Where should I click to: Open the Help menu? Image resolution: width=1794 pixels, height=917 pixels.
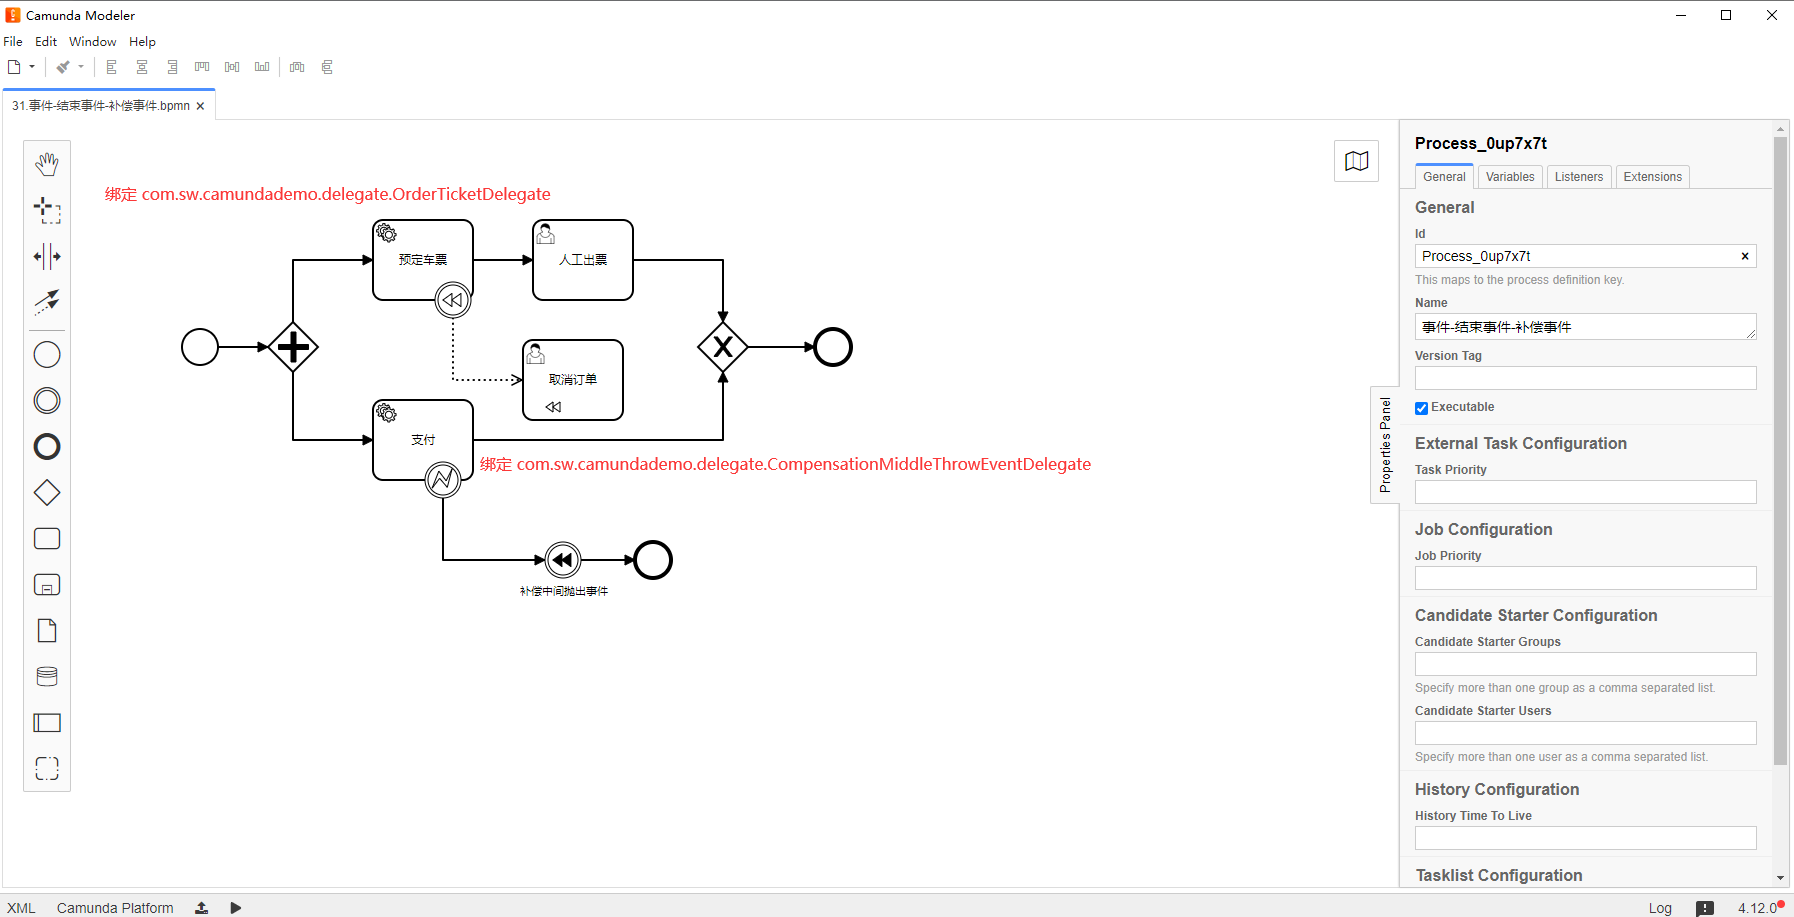(x=142, y=41)
